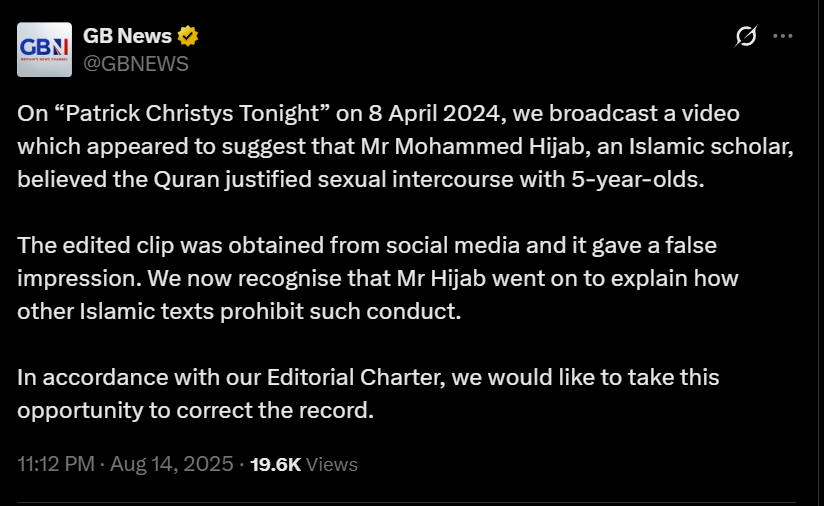Click the Views label
The image size is (824, 506).
(x=331, y=464)
